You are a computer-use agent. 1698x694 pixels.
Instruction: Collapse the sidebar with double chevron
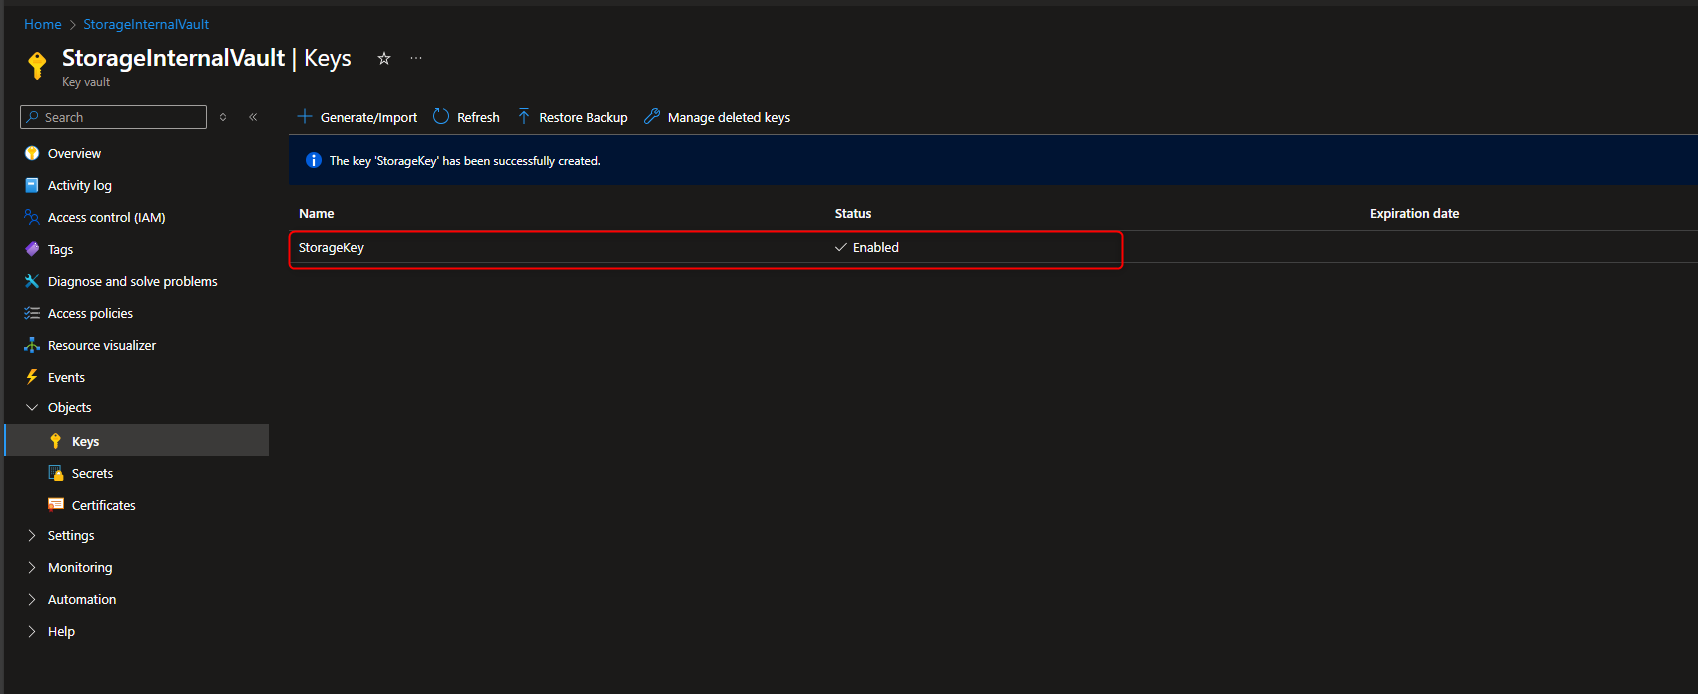(x=253, y=117)
